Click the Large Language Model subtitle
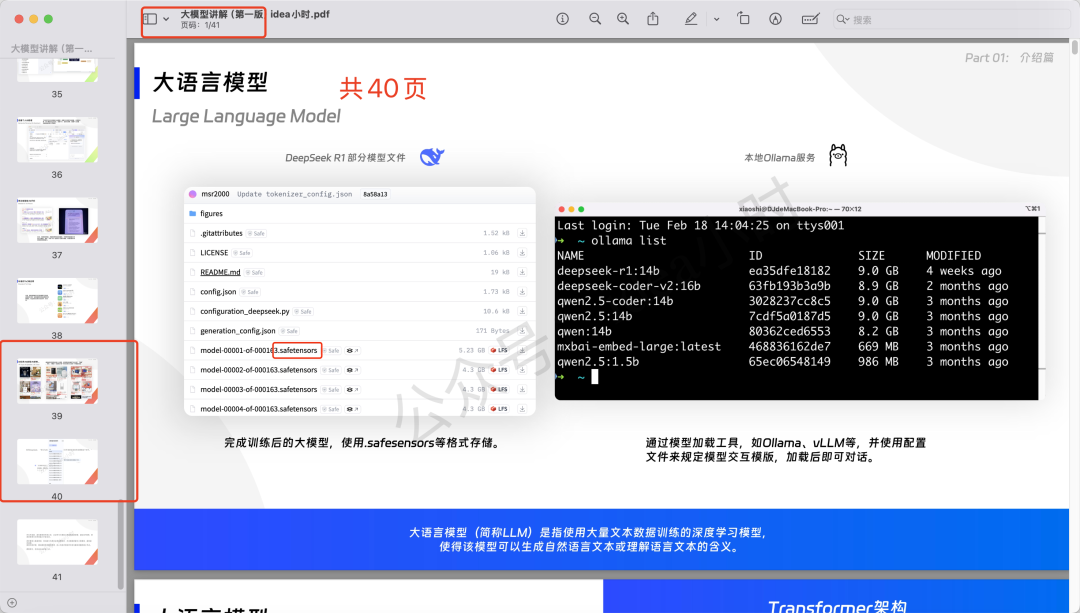 pos(246,116)
